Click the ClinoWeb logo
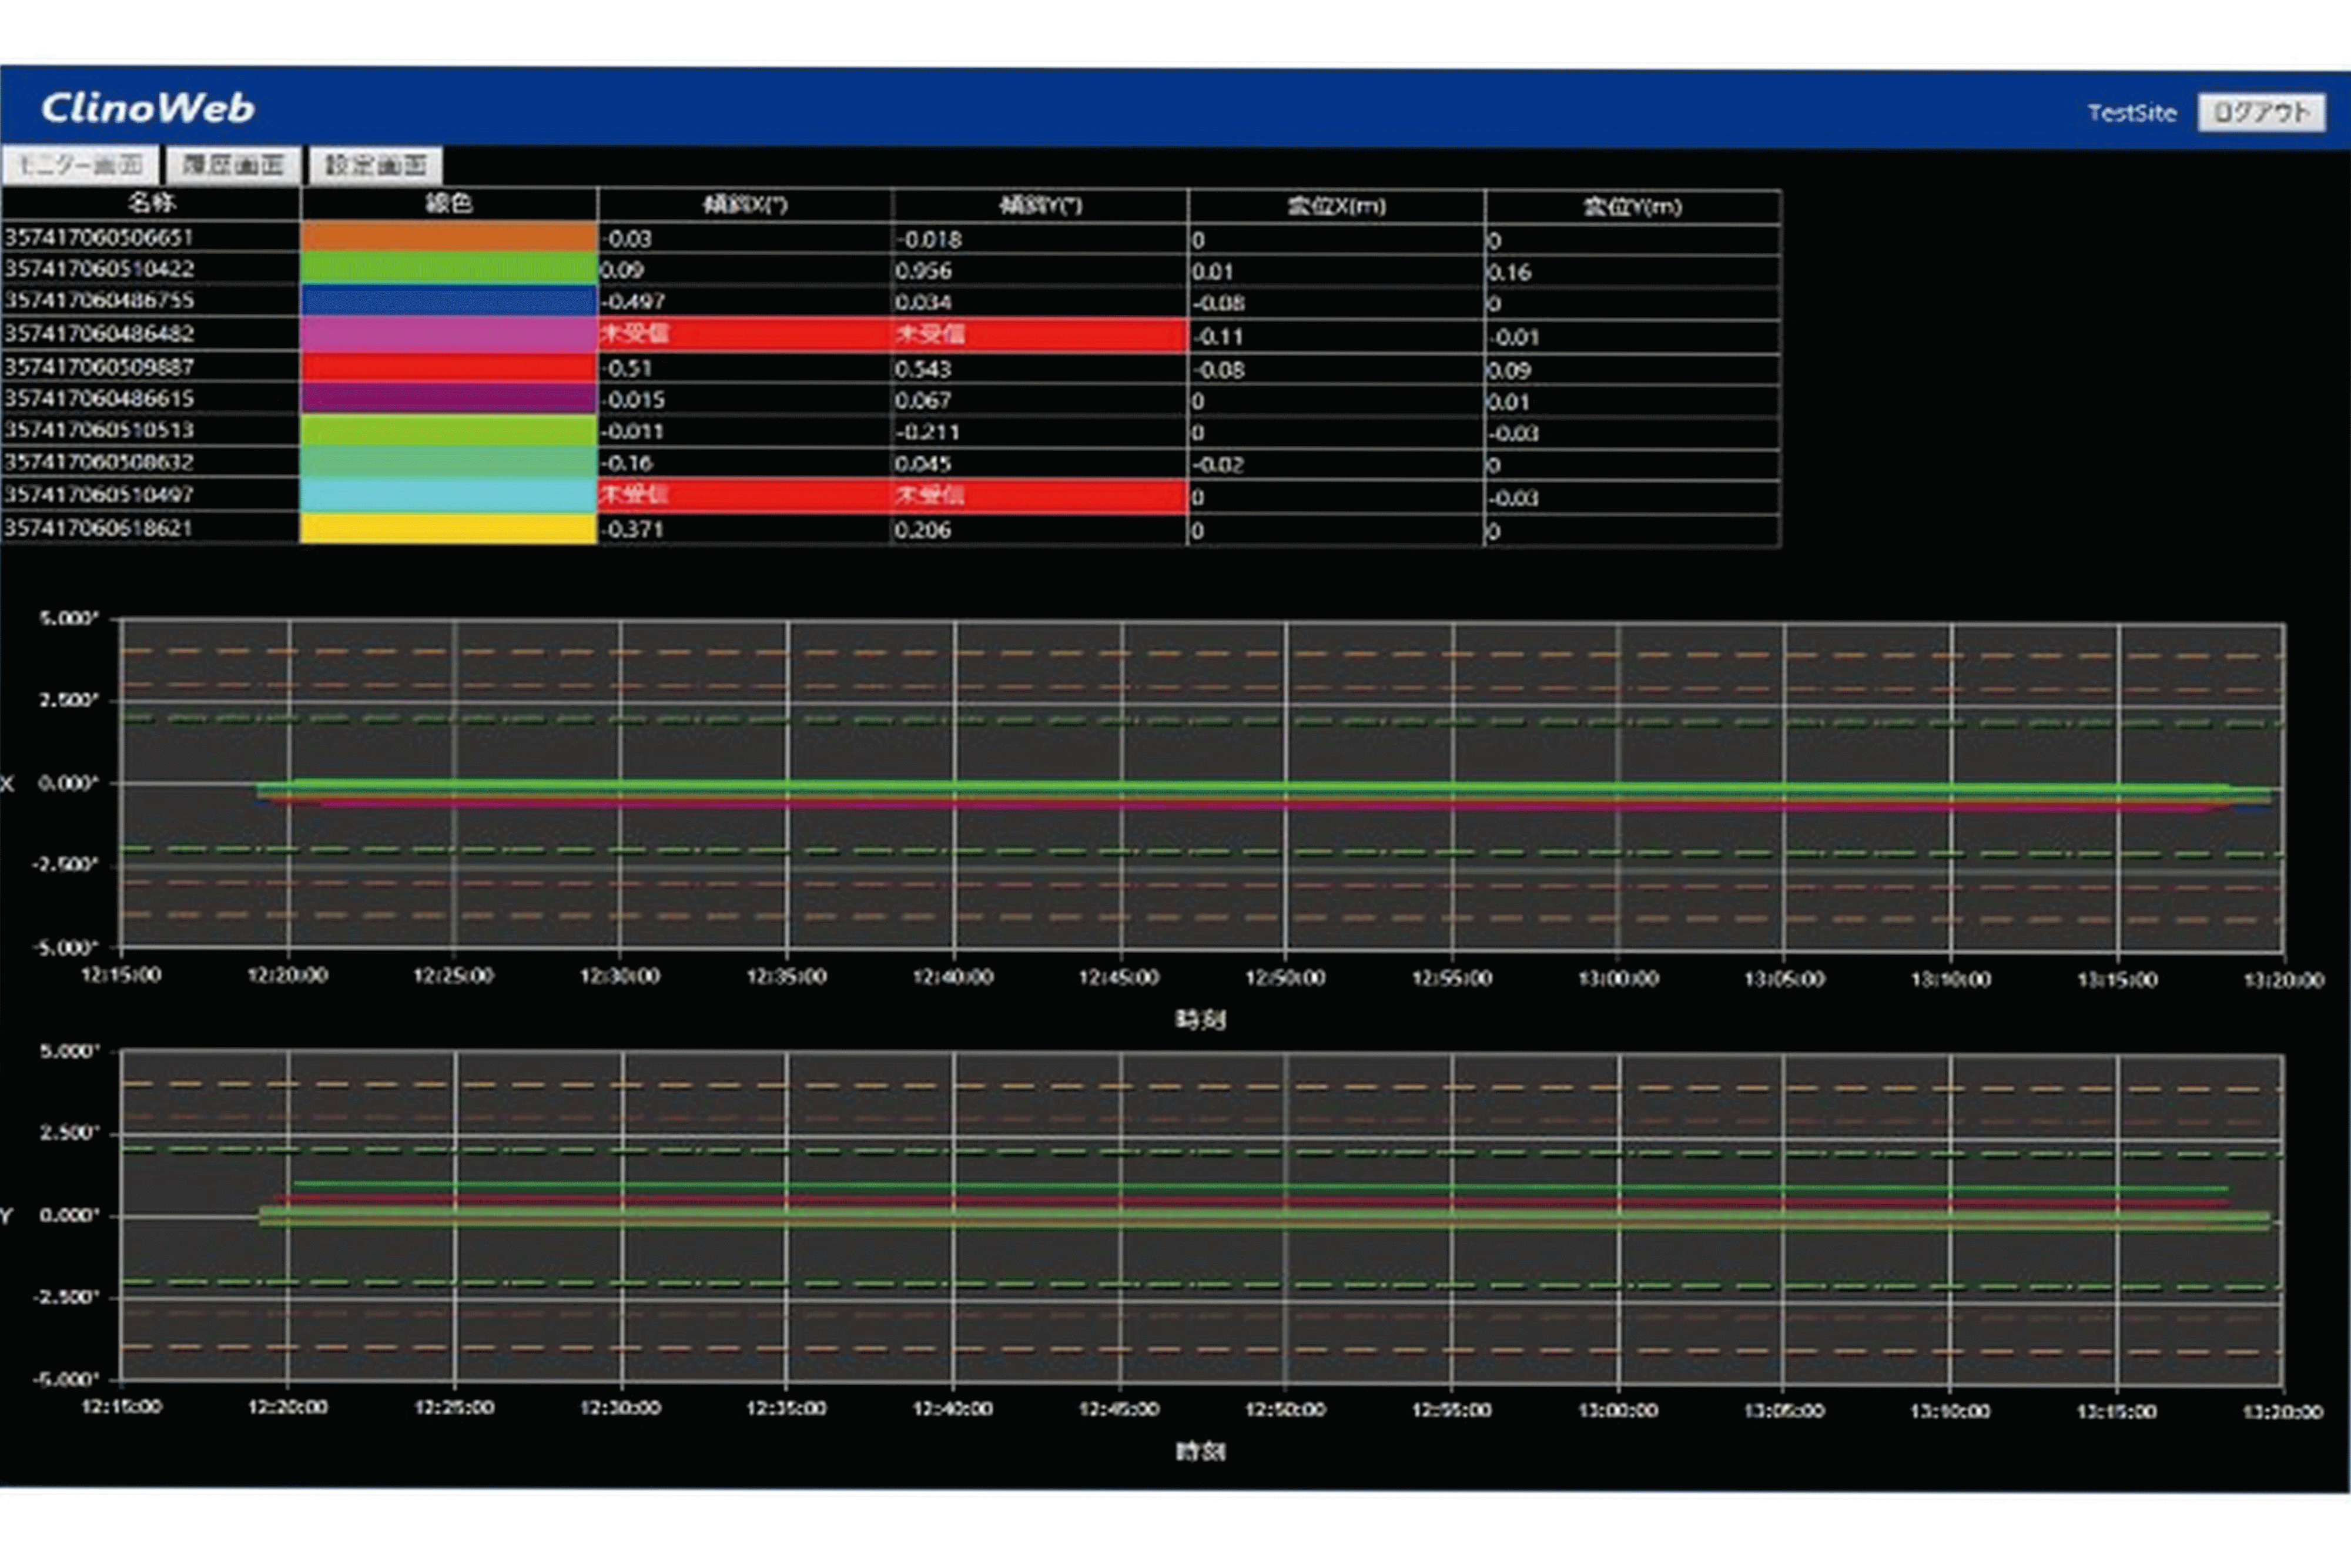 [x=147, y=108]
